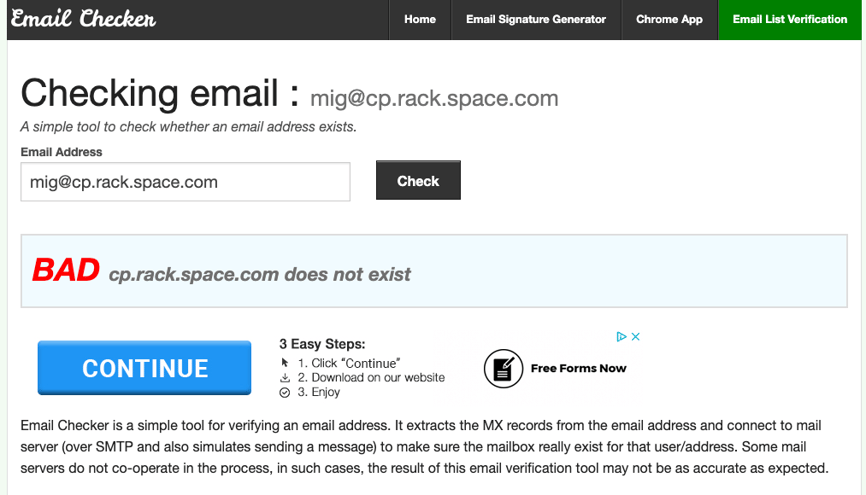866x495 pixels.
Task: Go to the Chrome App page
Action: coord(669,19)
